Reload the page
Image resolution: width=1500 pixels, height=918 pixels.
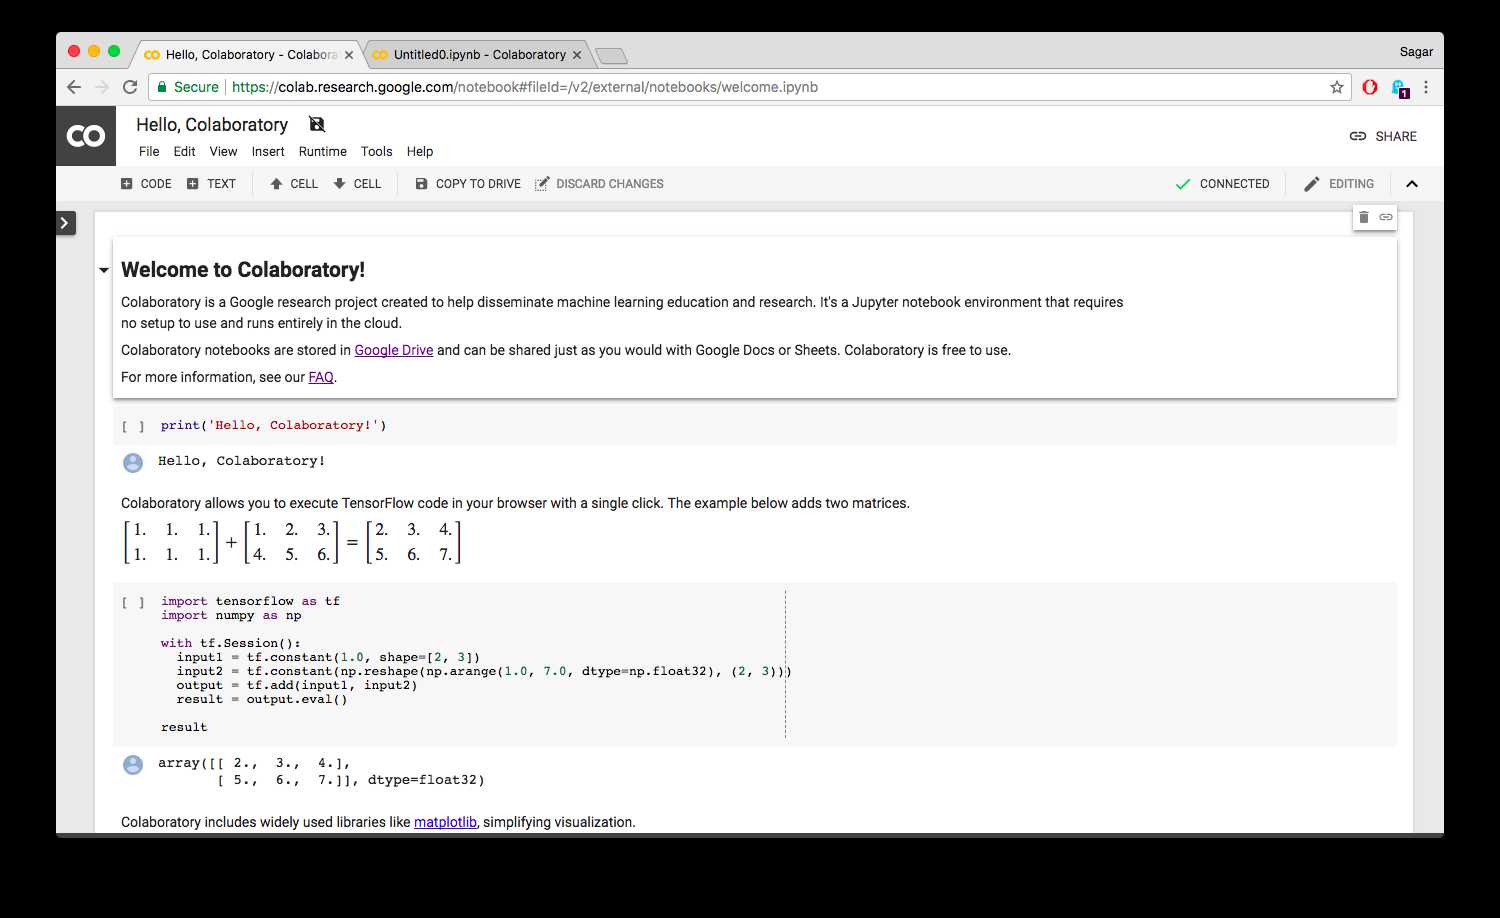point(130,87)
